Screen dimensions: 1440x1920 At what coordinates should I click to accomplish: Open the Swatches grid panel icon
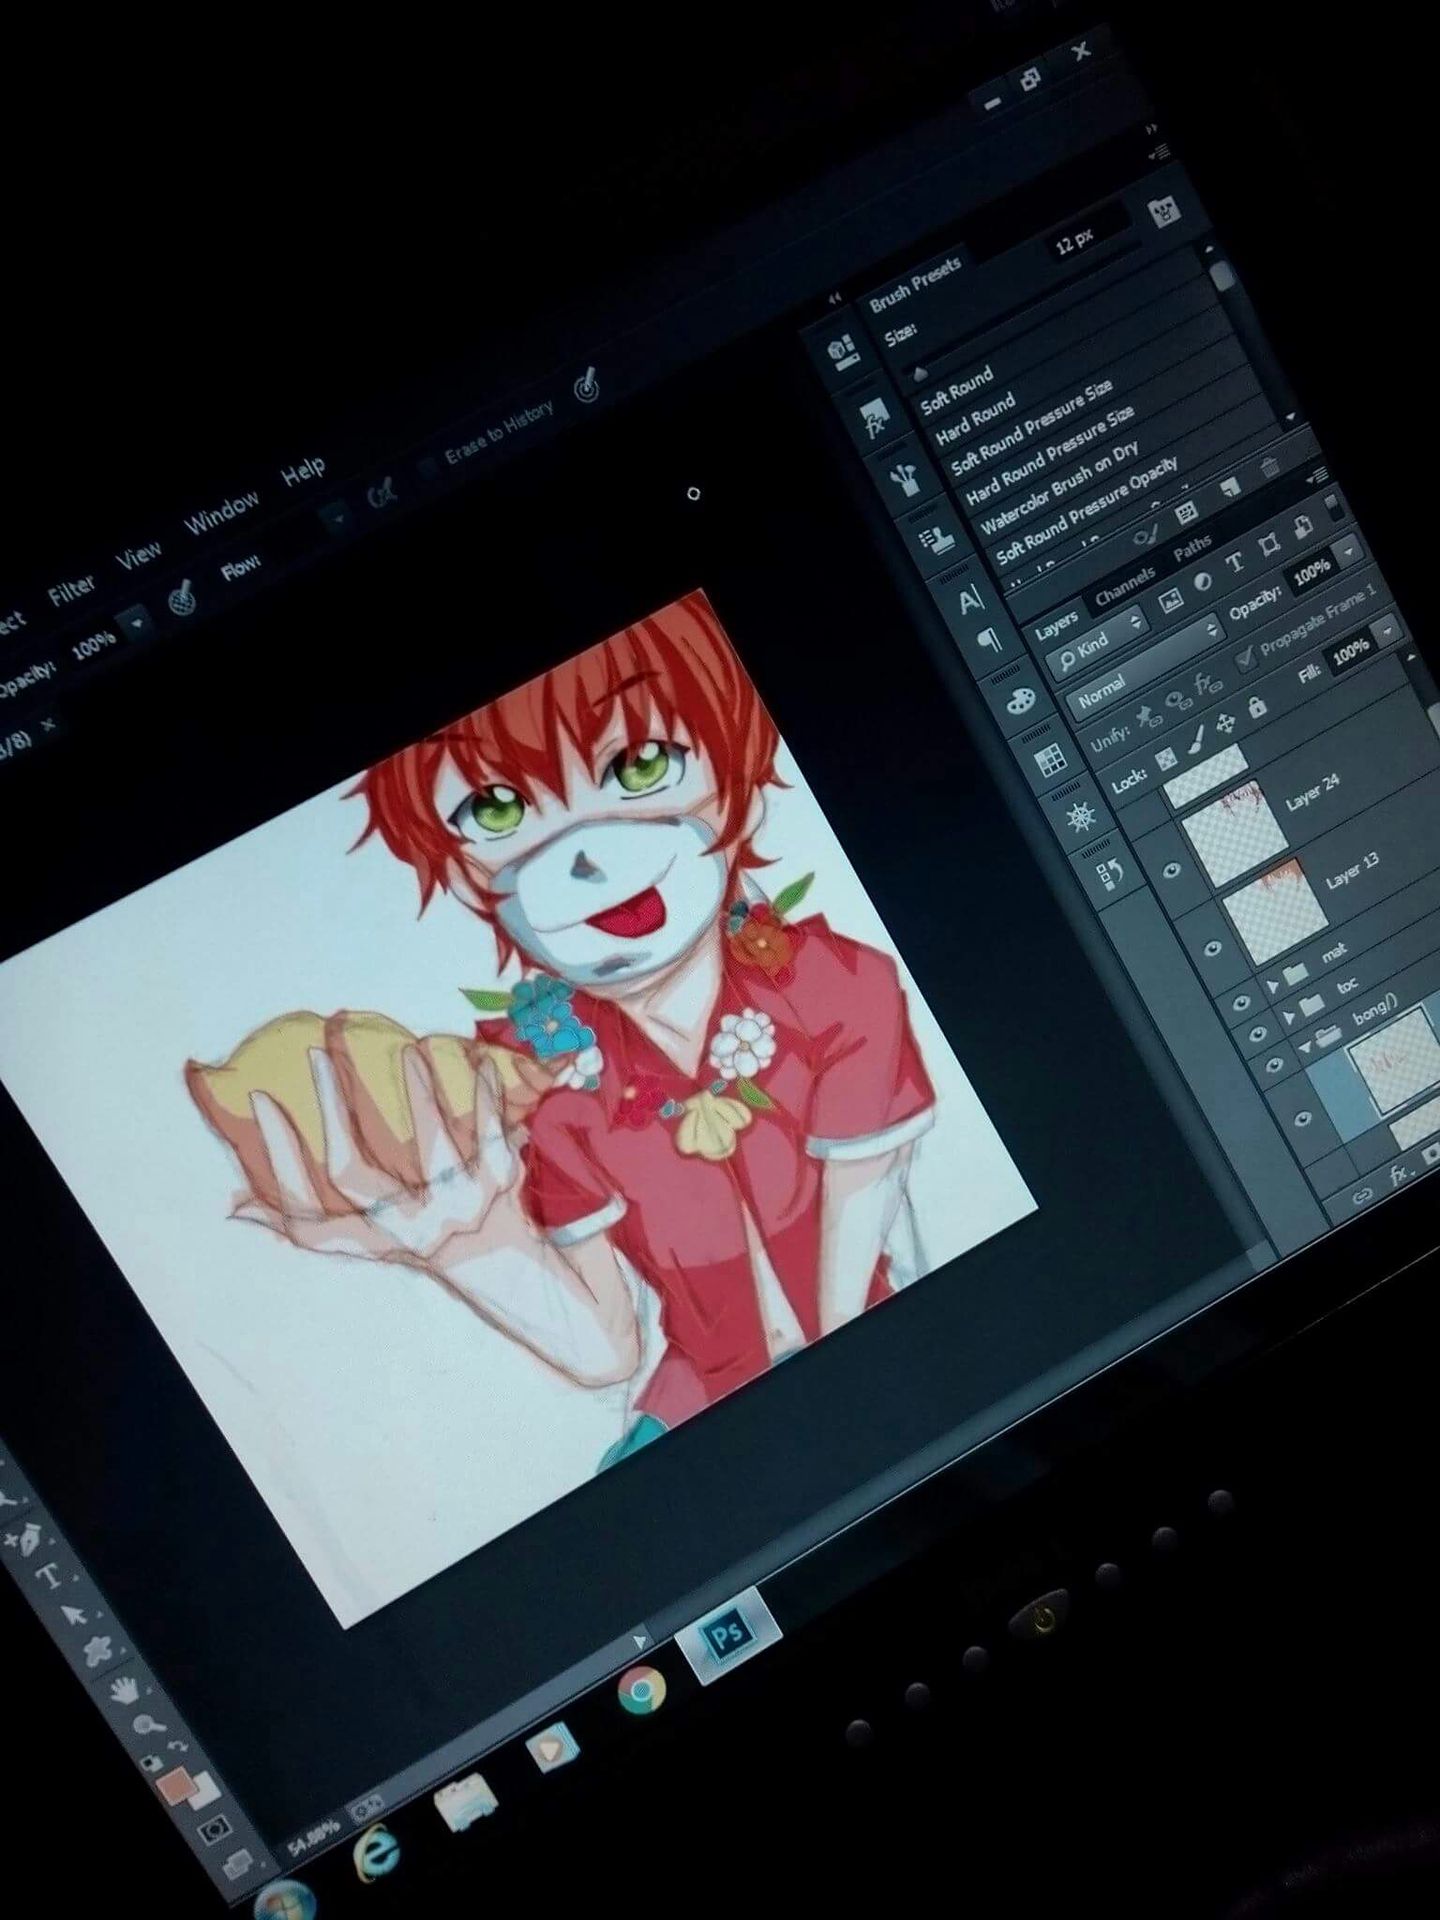pyautogui.click(x=1051, y=761)
